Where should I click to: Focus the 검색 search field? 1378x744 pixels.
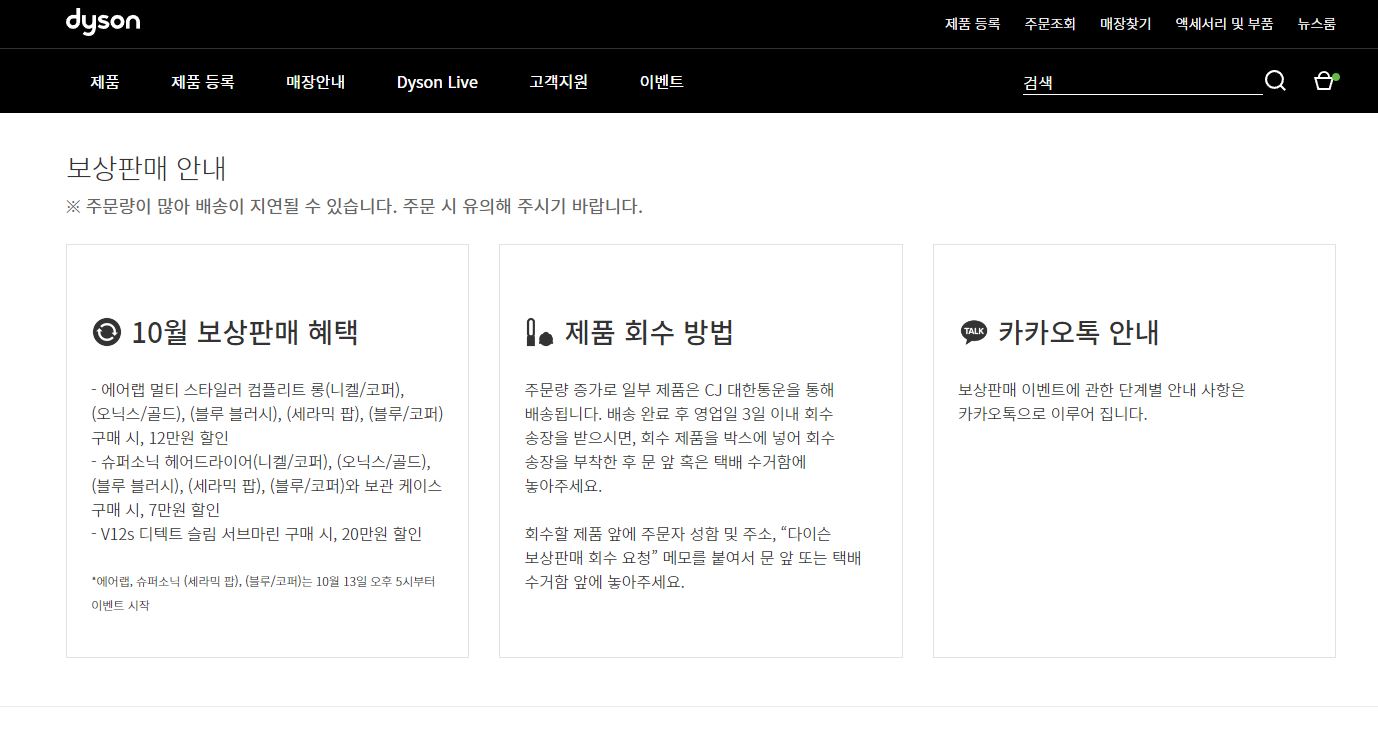[x=1142, y=83]
